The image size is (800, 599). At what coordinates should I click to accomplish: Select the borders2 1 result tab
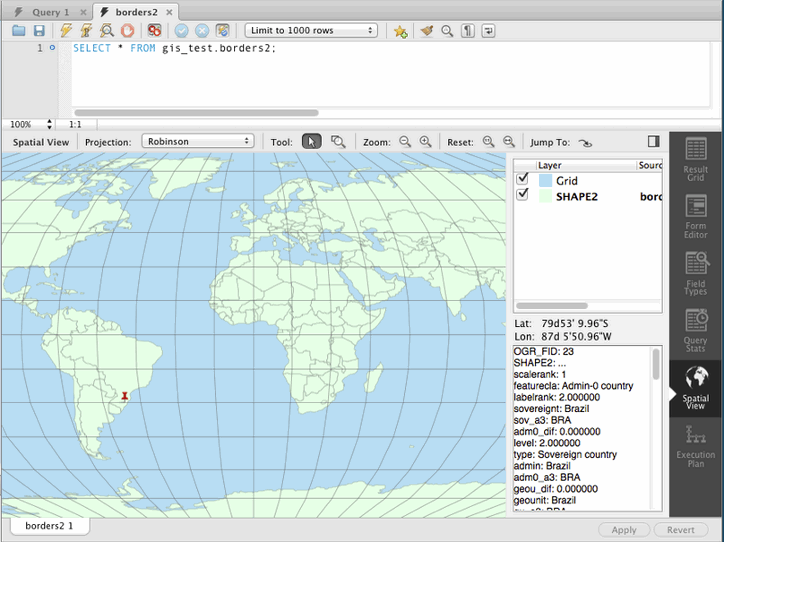[x=50, y=525]
